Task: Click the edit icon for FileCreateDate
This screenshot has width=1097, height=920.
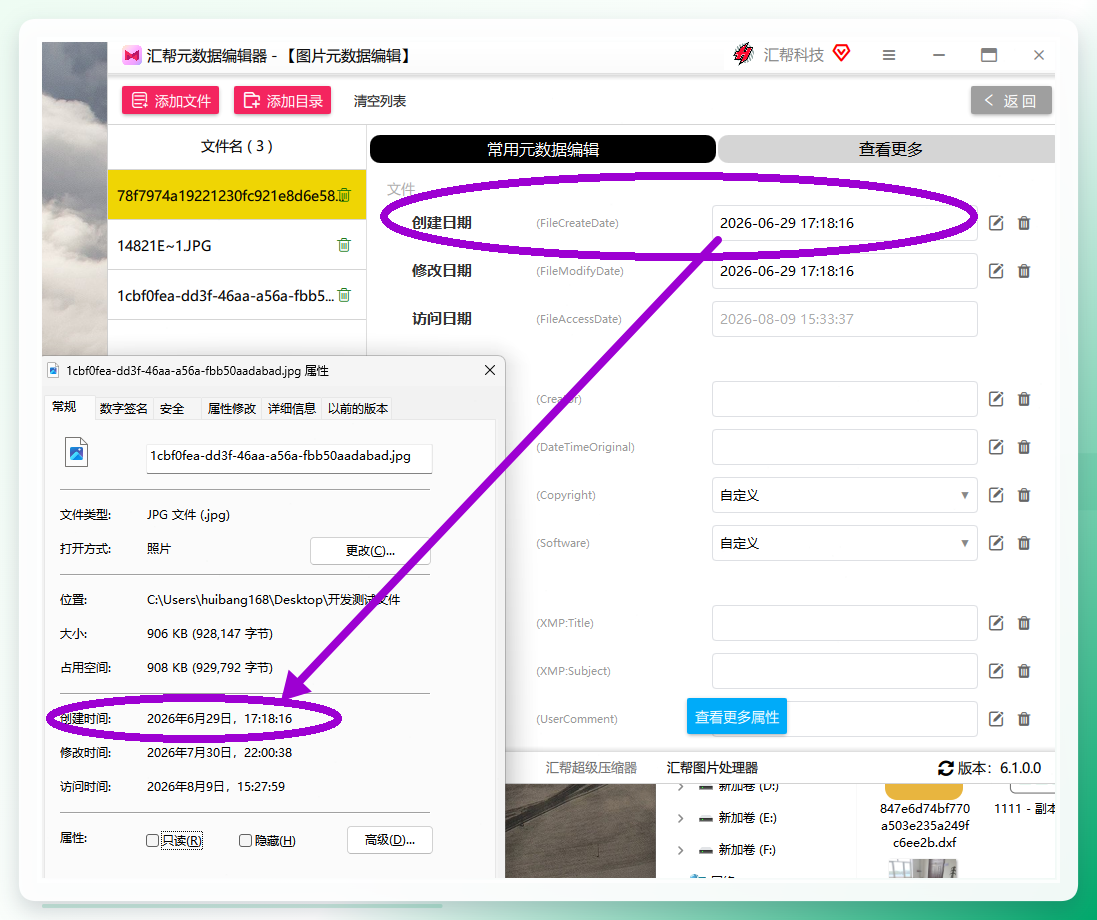Action: (996, 223)
